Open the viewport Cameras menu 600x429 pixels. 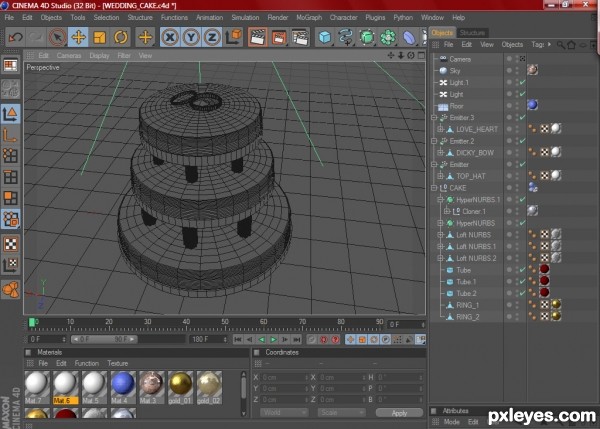pos(69,55)
